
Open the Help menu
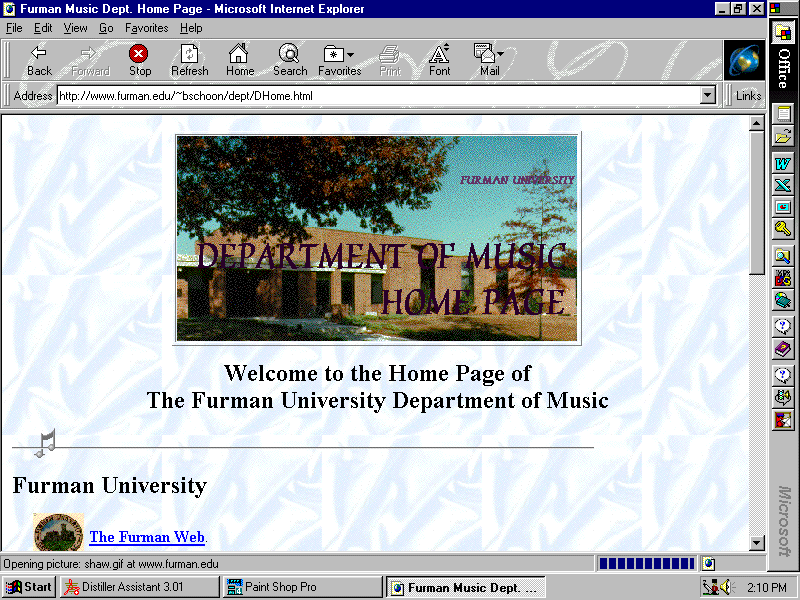point(191,28)
